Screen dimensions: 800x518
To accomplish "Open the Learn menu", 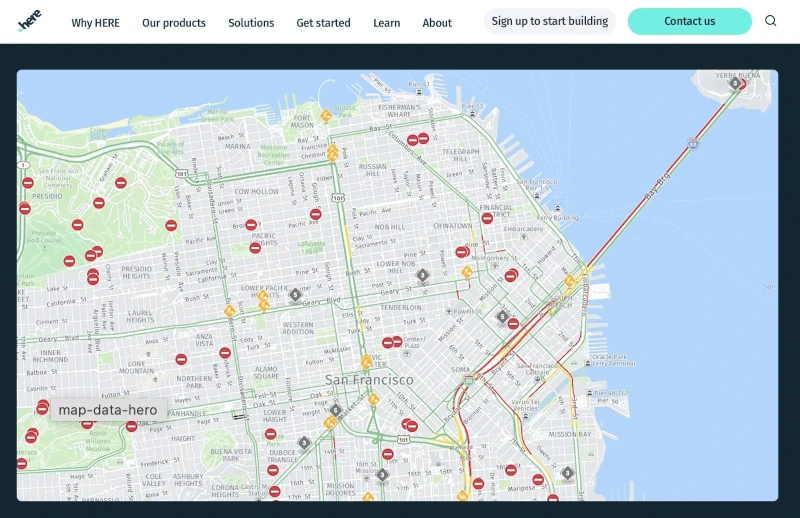I will coord(387,23).
